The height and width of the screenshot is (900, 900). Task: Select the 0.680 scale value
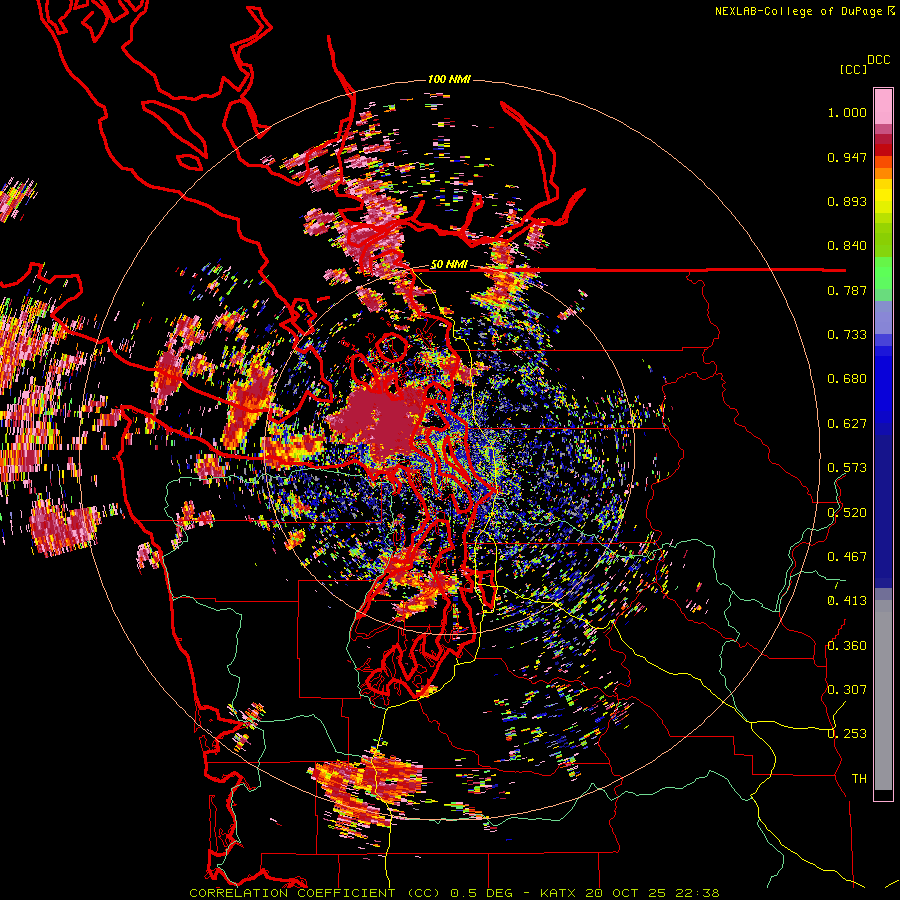tap(847, 379)
